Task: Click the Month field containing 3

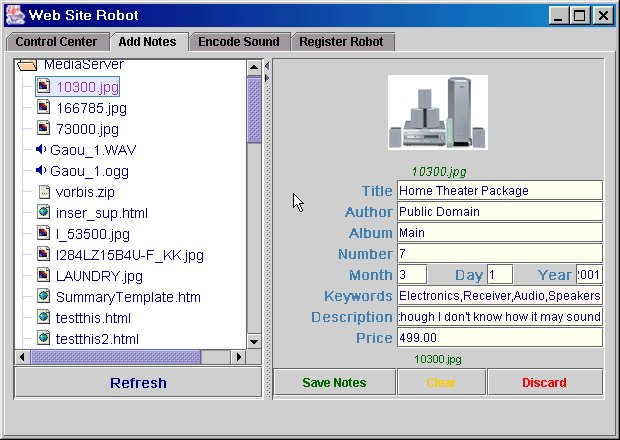Action: 412,274
